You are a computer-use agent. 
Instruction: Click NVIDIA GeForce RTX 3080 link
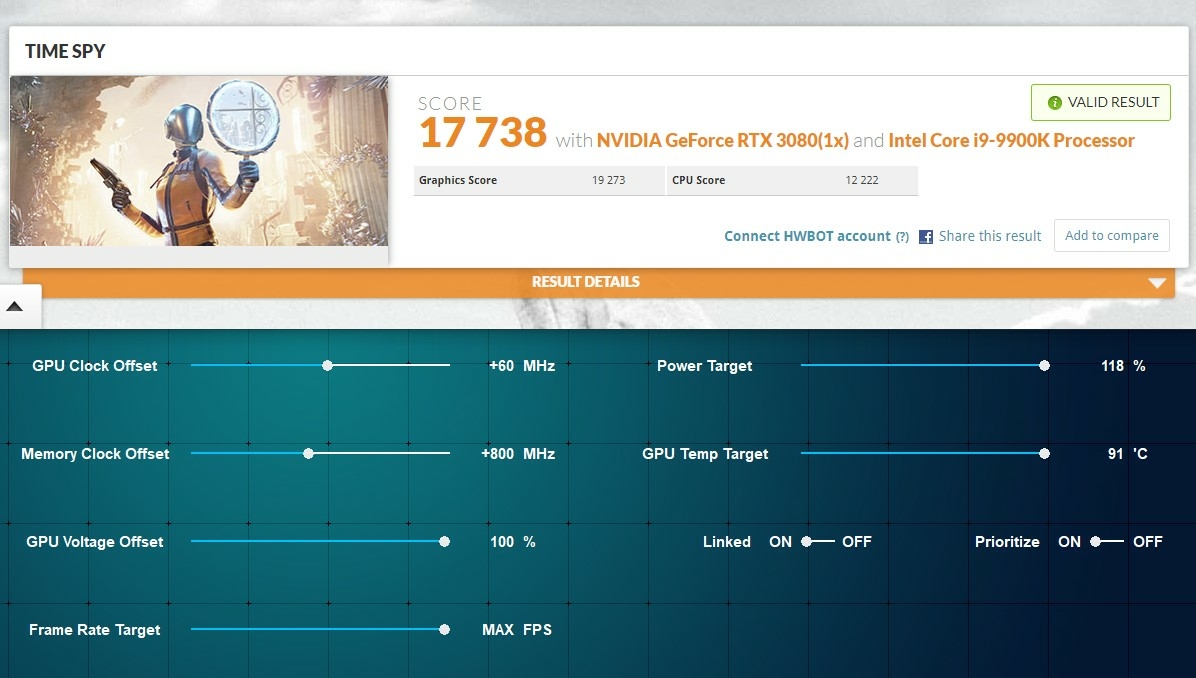[722, 140]
